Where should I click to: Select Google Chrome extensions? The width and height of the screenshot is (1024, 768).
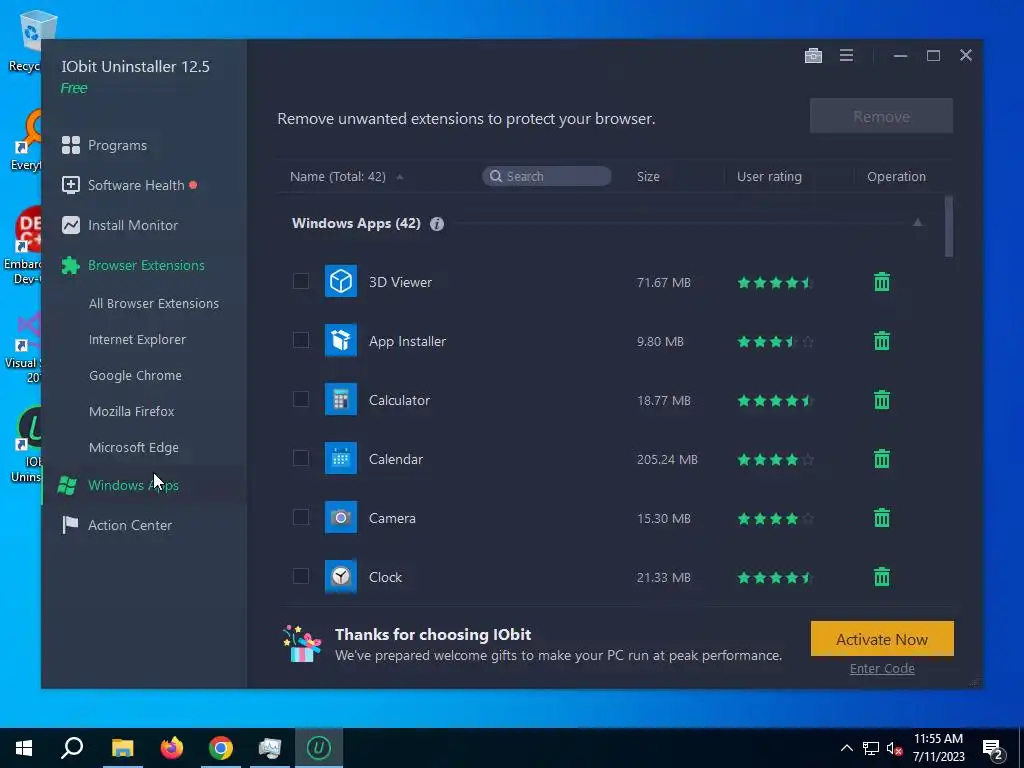tap(135, 376)
